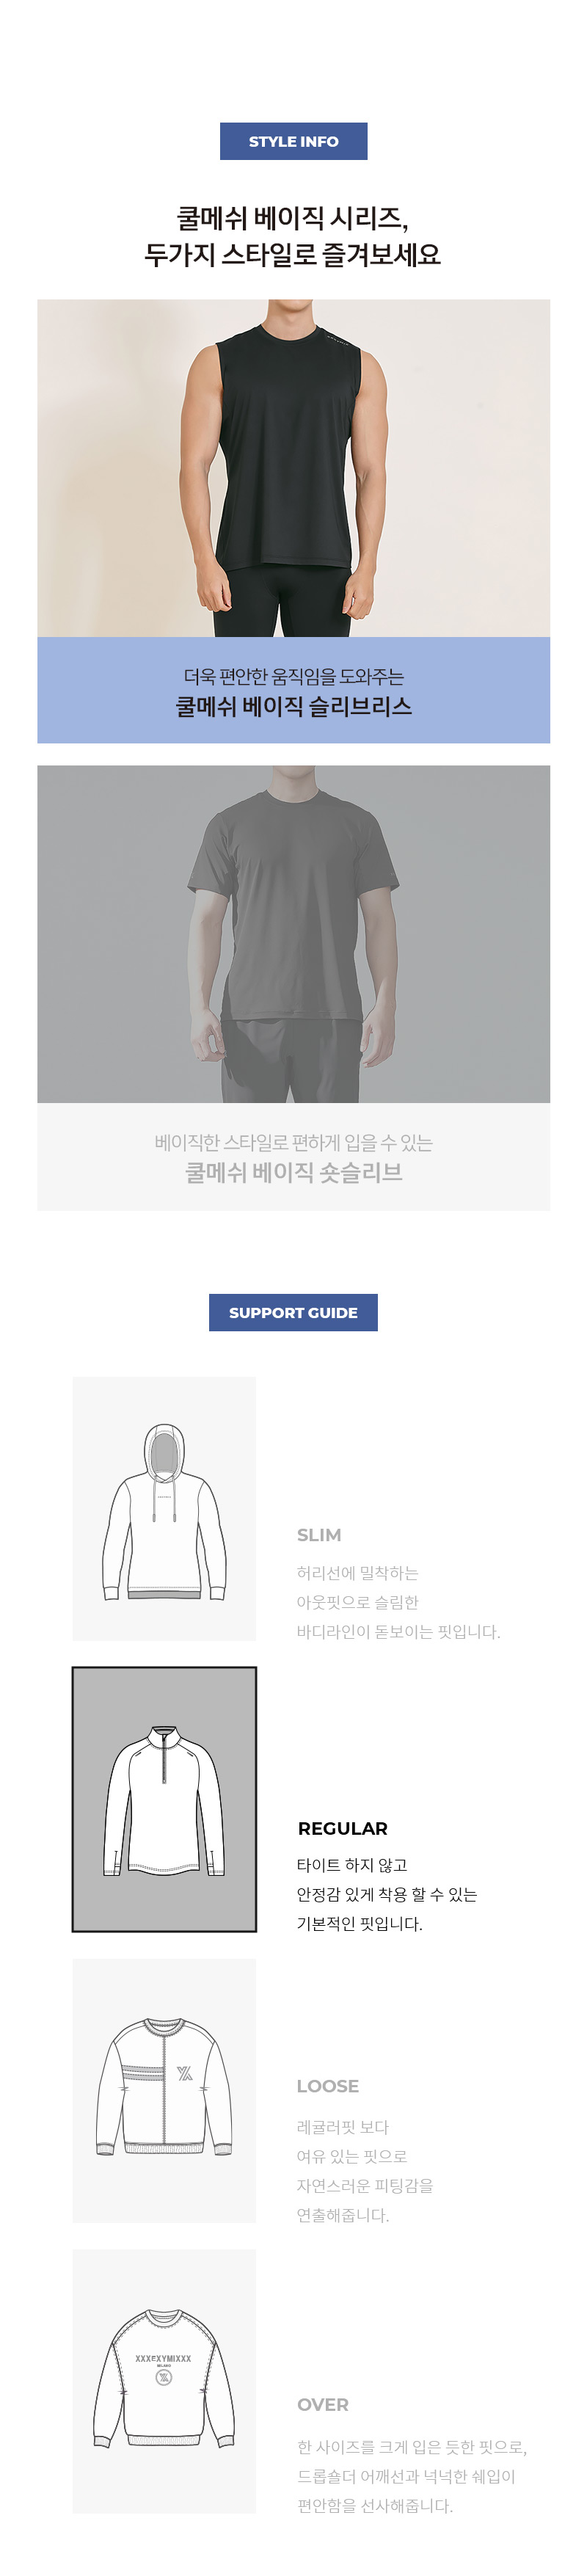This screenshot has height=2576, width=587.
Task: Select the LOOSE fit label
Action: (328, 2086)
